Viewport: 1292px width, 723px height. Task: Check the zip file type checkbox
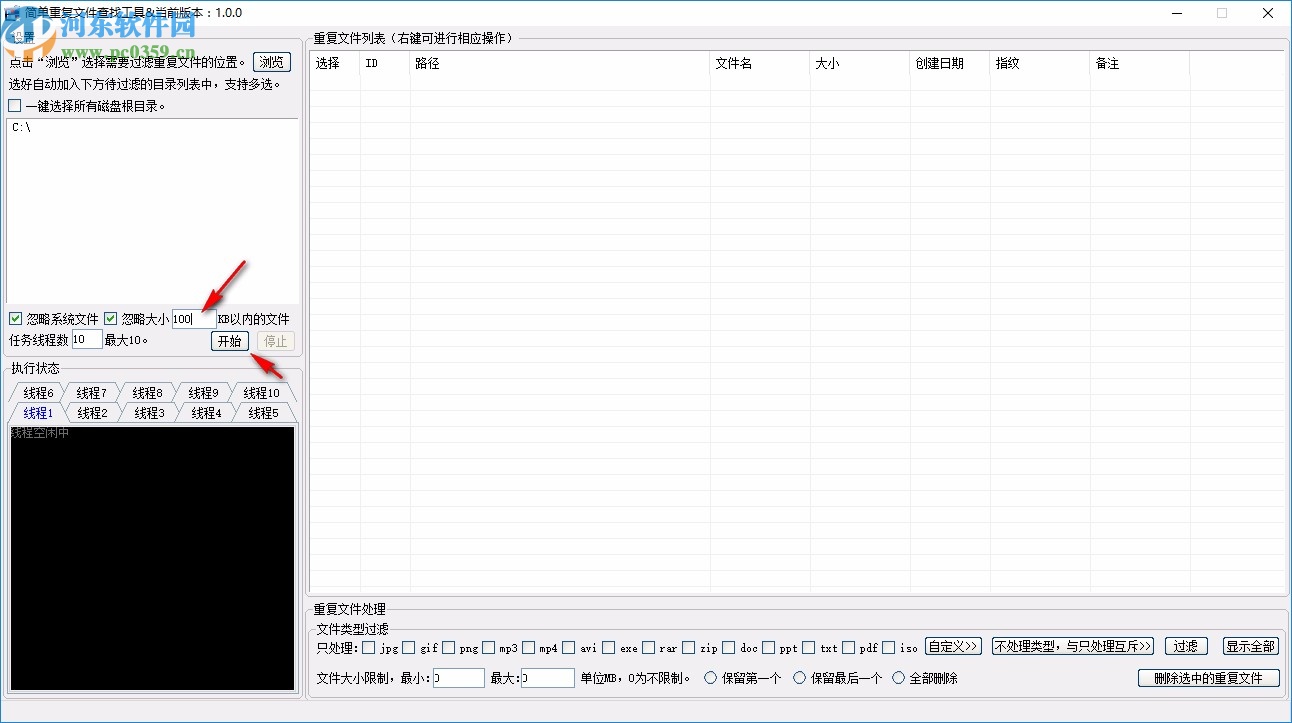point(688,648)
